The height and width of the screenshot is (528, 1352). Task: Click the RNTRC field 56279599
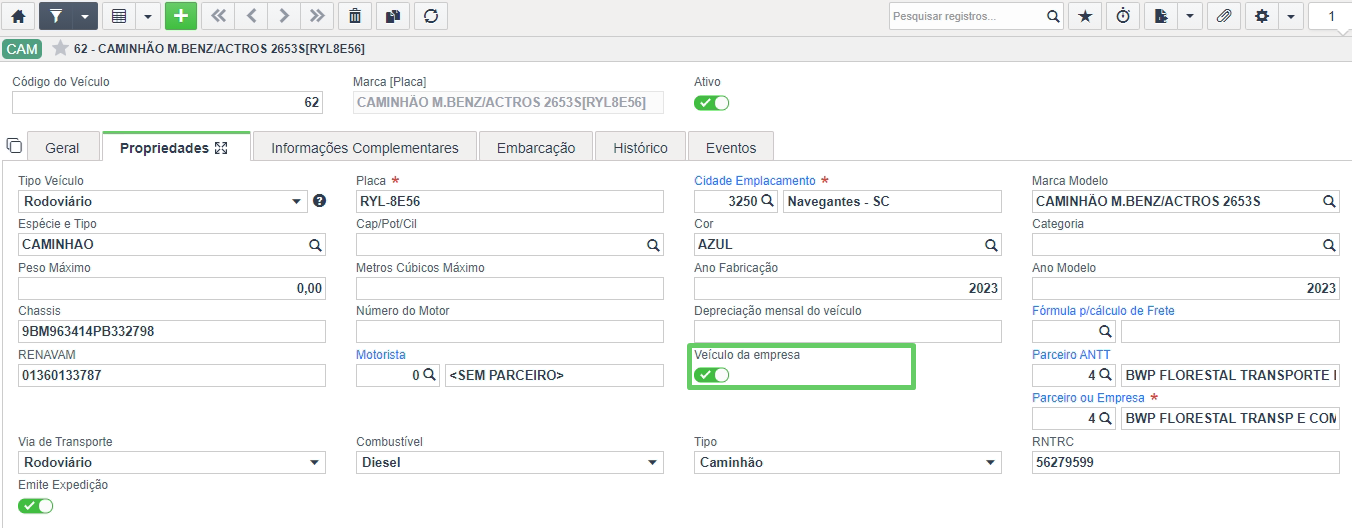point(1186,462)
